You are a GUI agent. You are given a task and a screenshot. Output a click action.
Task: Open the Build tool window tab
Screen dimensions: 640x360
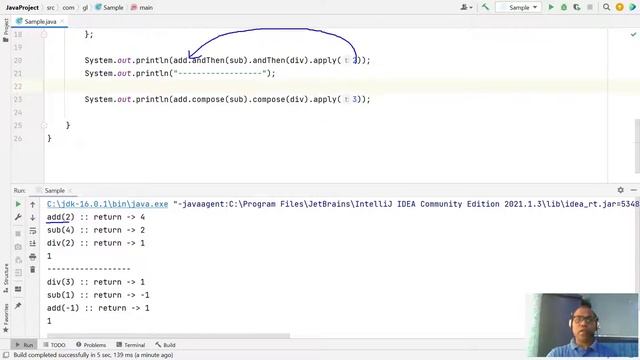(x=165, y=345)
